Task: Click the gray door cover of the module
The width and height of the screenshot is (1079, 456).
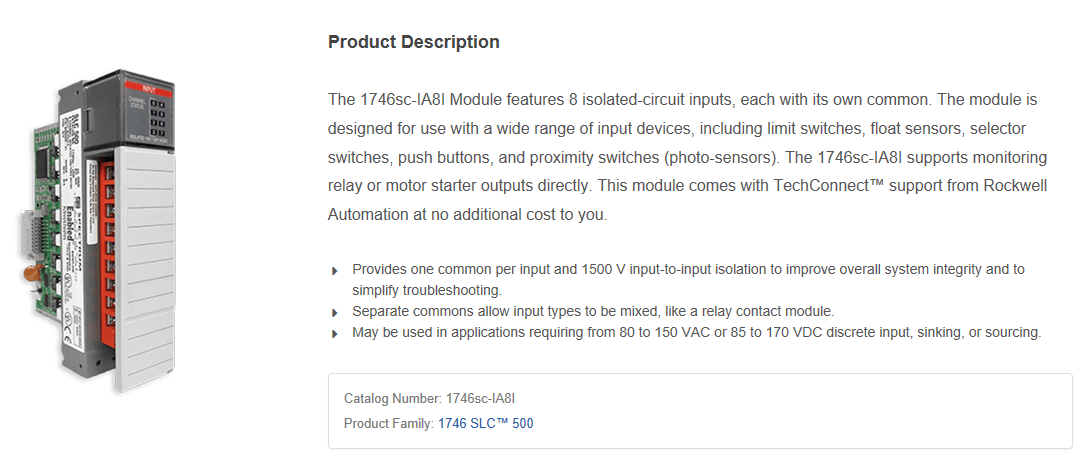Action: click(145, 268)
